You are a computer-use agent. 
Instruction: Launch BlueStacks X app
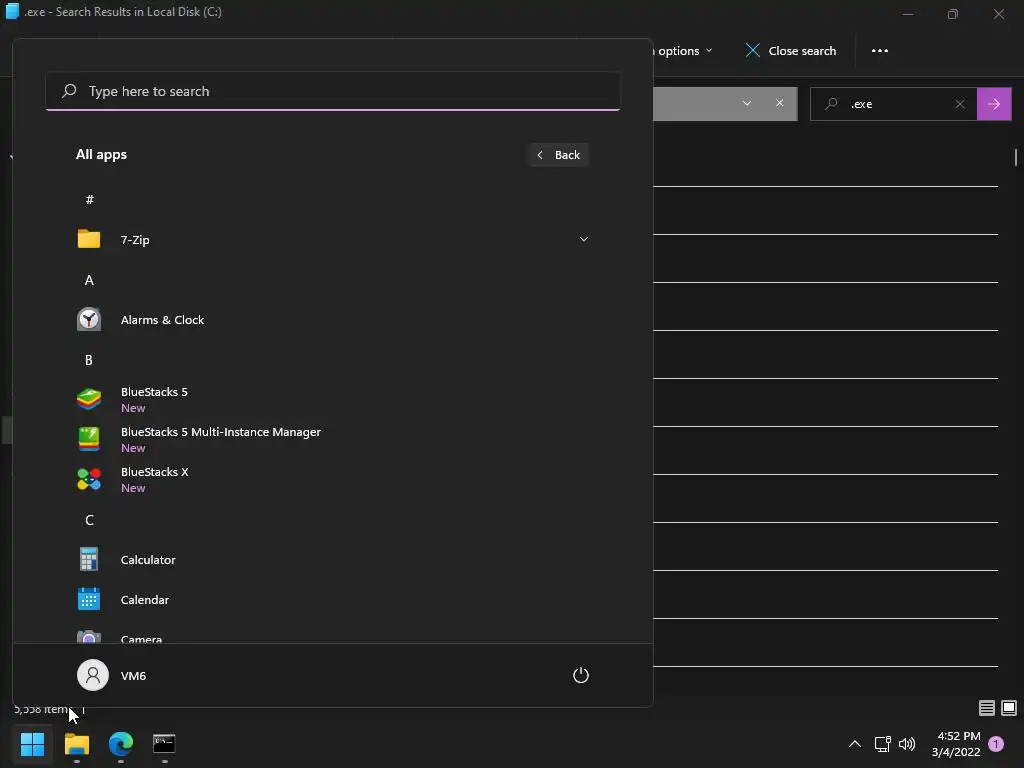tap(332, 479)
